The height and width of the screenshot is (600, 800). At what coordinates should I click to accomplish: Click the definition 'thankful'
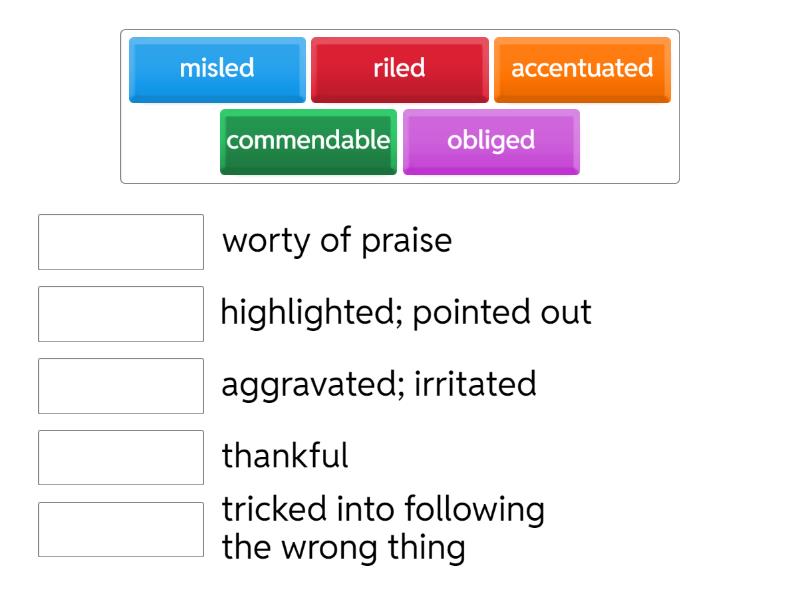point(283,457)
